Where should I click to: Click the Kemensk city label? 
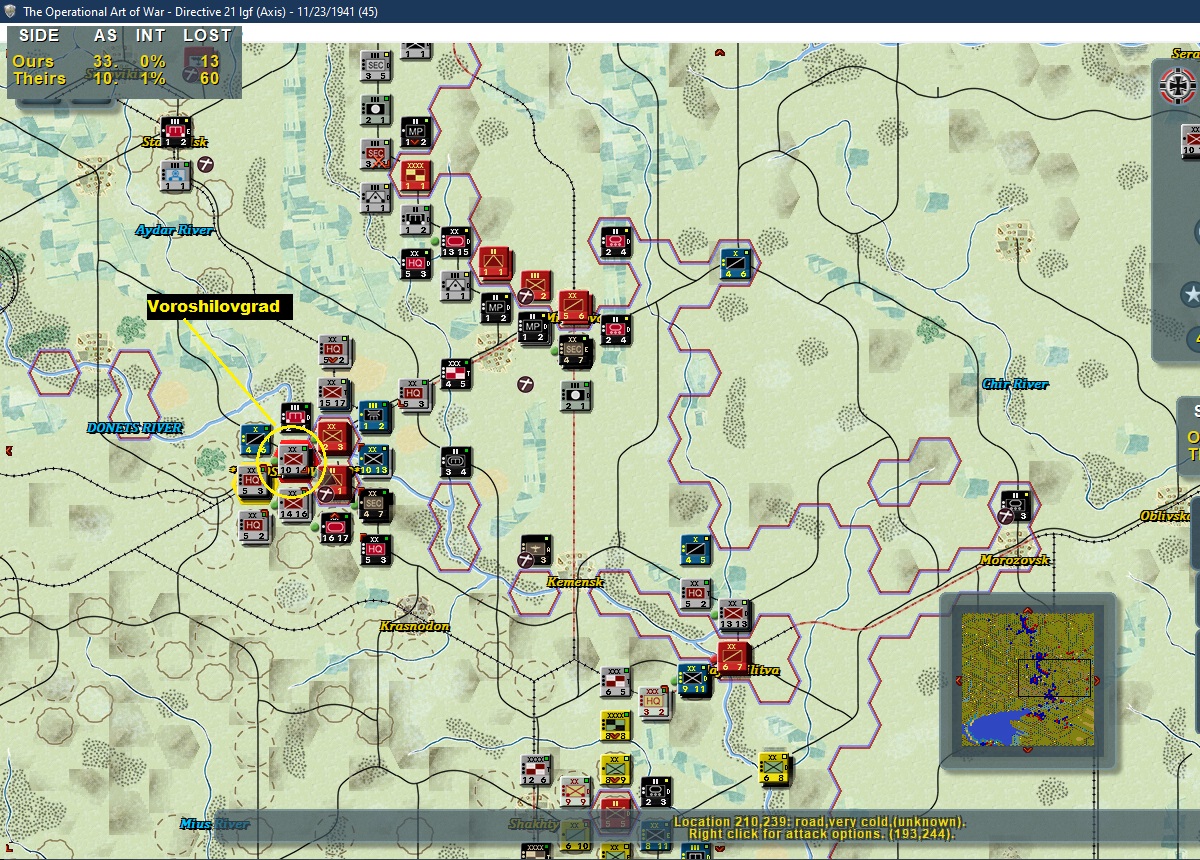pyautogui.click(x=575, y=581)
